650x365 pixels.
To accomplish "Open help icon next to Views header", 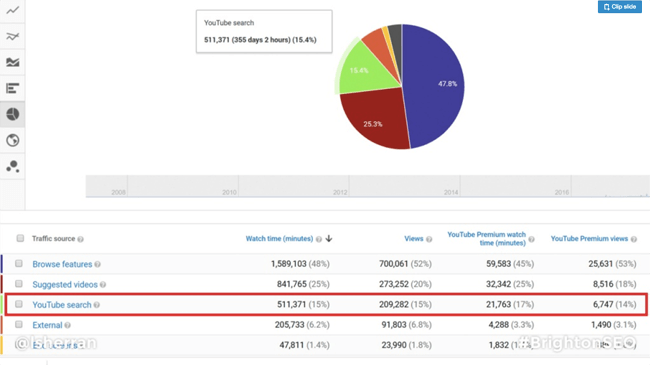I will 429,239.
